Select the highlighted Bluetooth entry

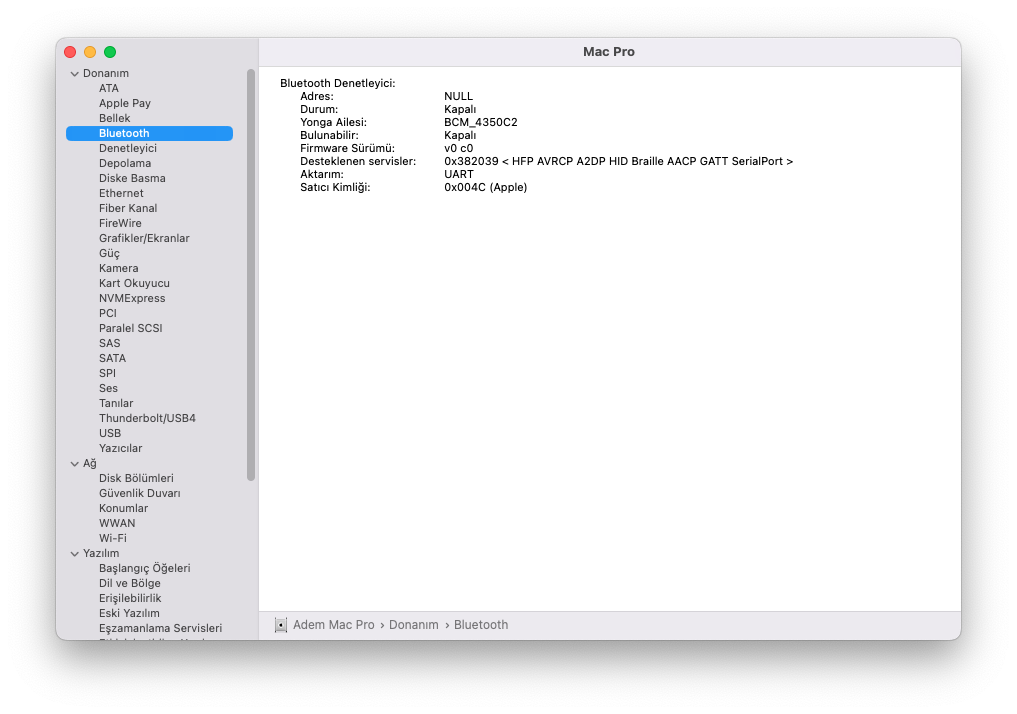click(149, 134)
